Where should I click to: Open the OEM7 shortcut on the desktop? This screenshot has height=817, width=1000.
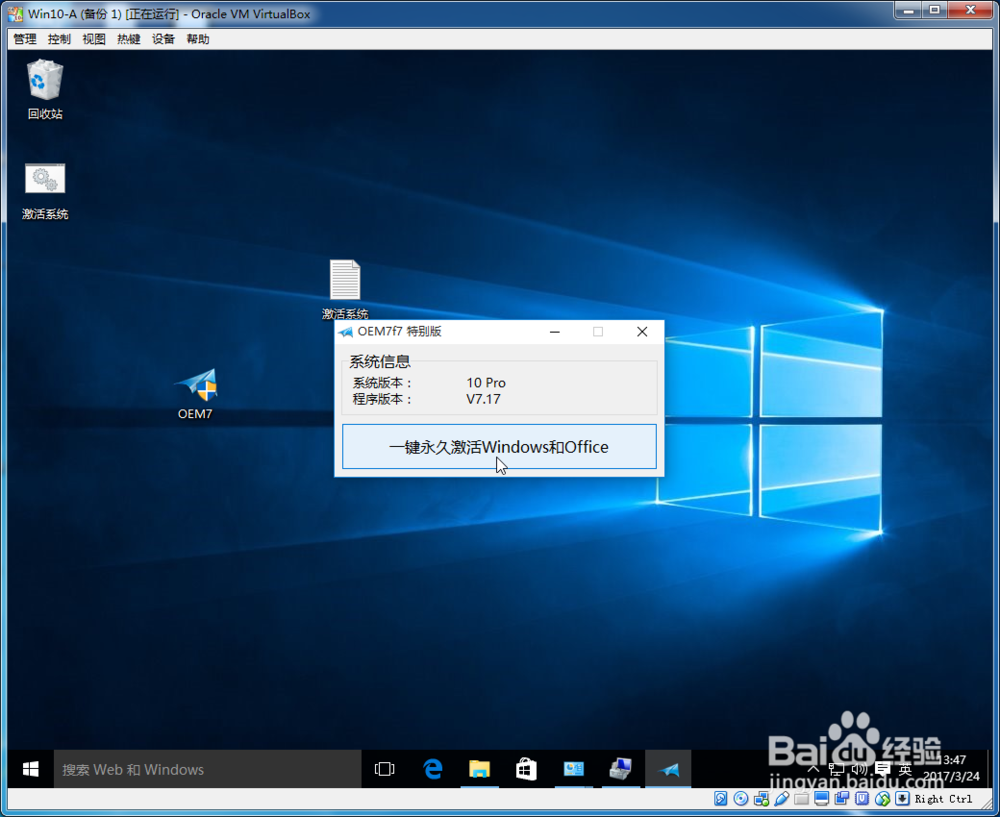(196, 385)
